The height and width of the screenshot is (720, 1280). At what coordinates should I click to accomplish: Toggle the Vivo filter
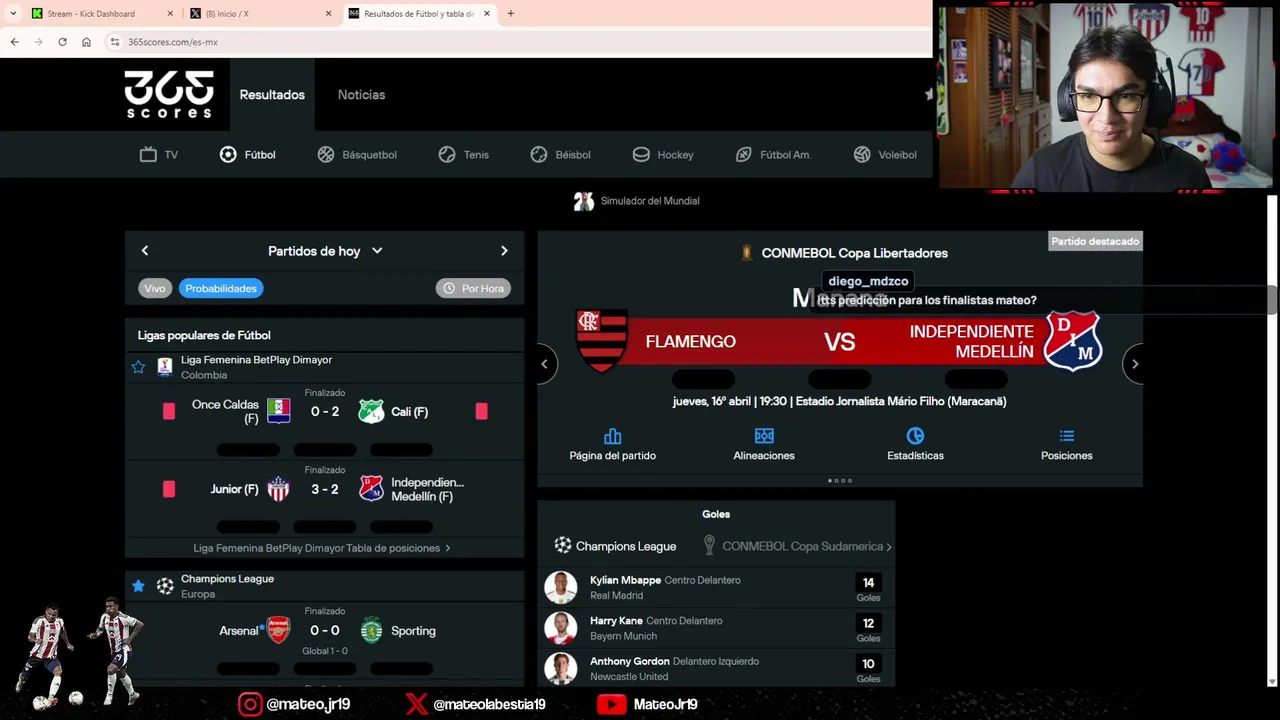point(155,288)
